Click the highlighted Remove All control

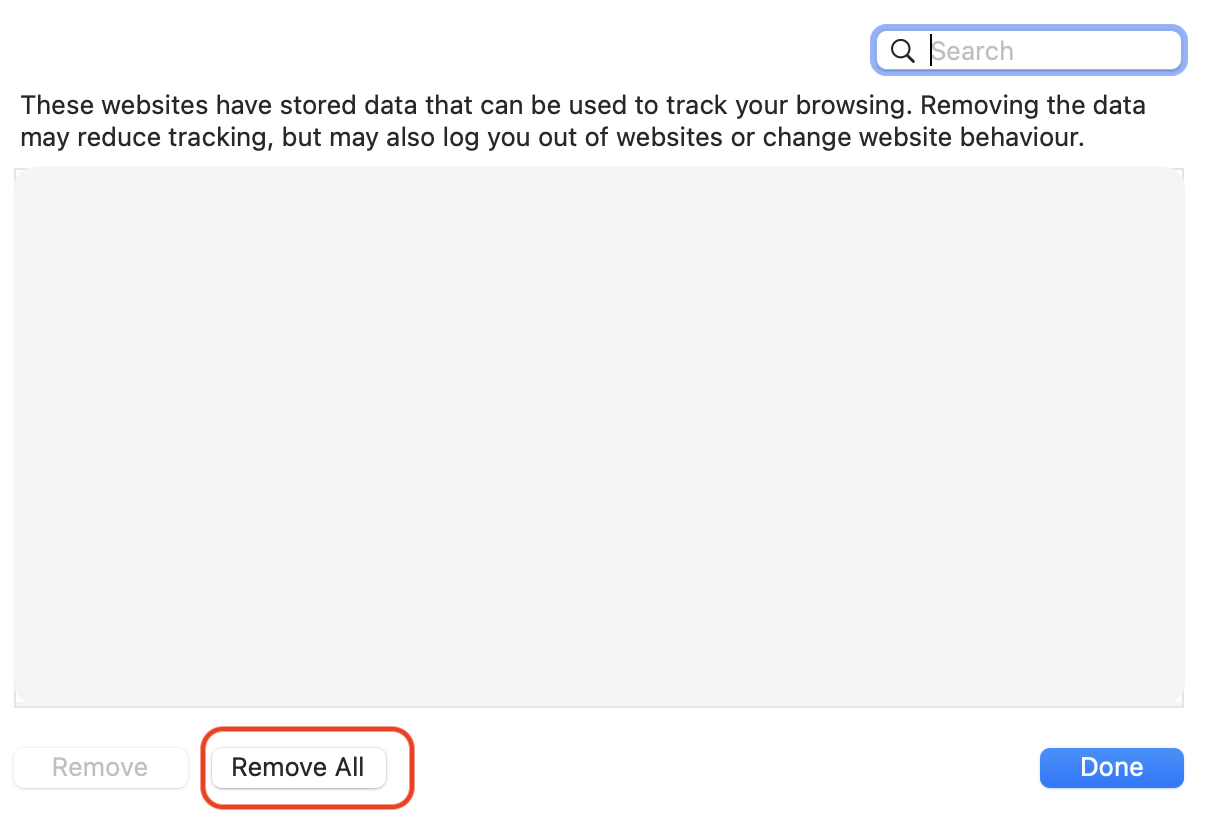(297, 767)
